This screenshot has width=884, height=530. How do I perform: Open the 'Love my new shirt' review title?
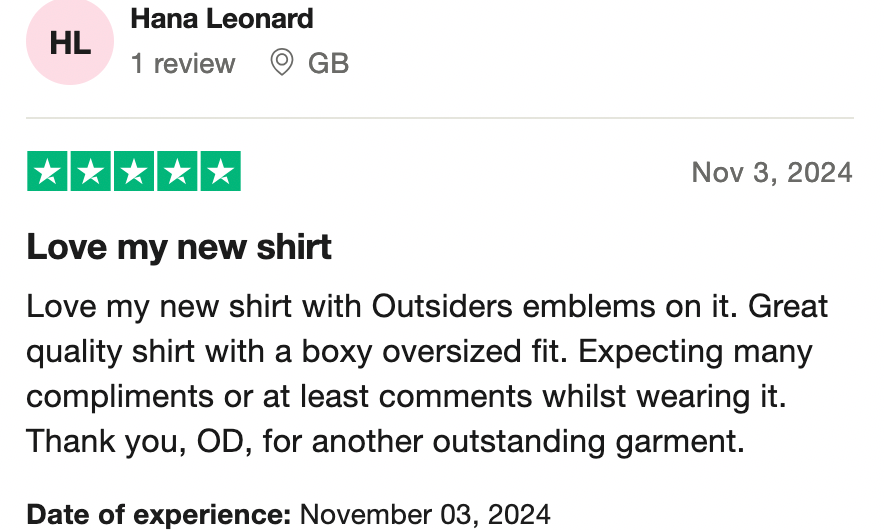179,246
